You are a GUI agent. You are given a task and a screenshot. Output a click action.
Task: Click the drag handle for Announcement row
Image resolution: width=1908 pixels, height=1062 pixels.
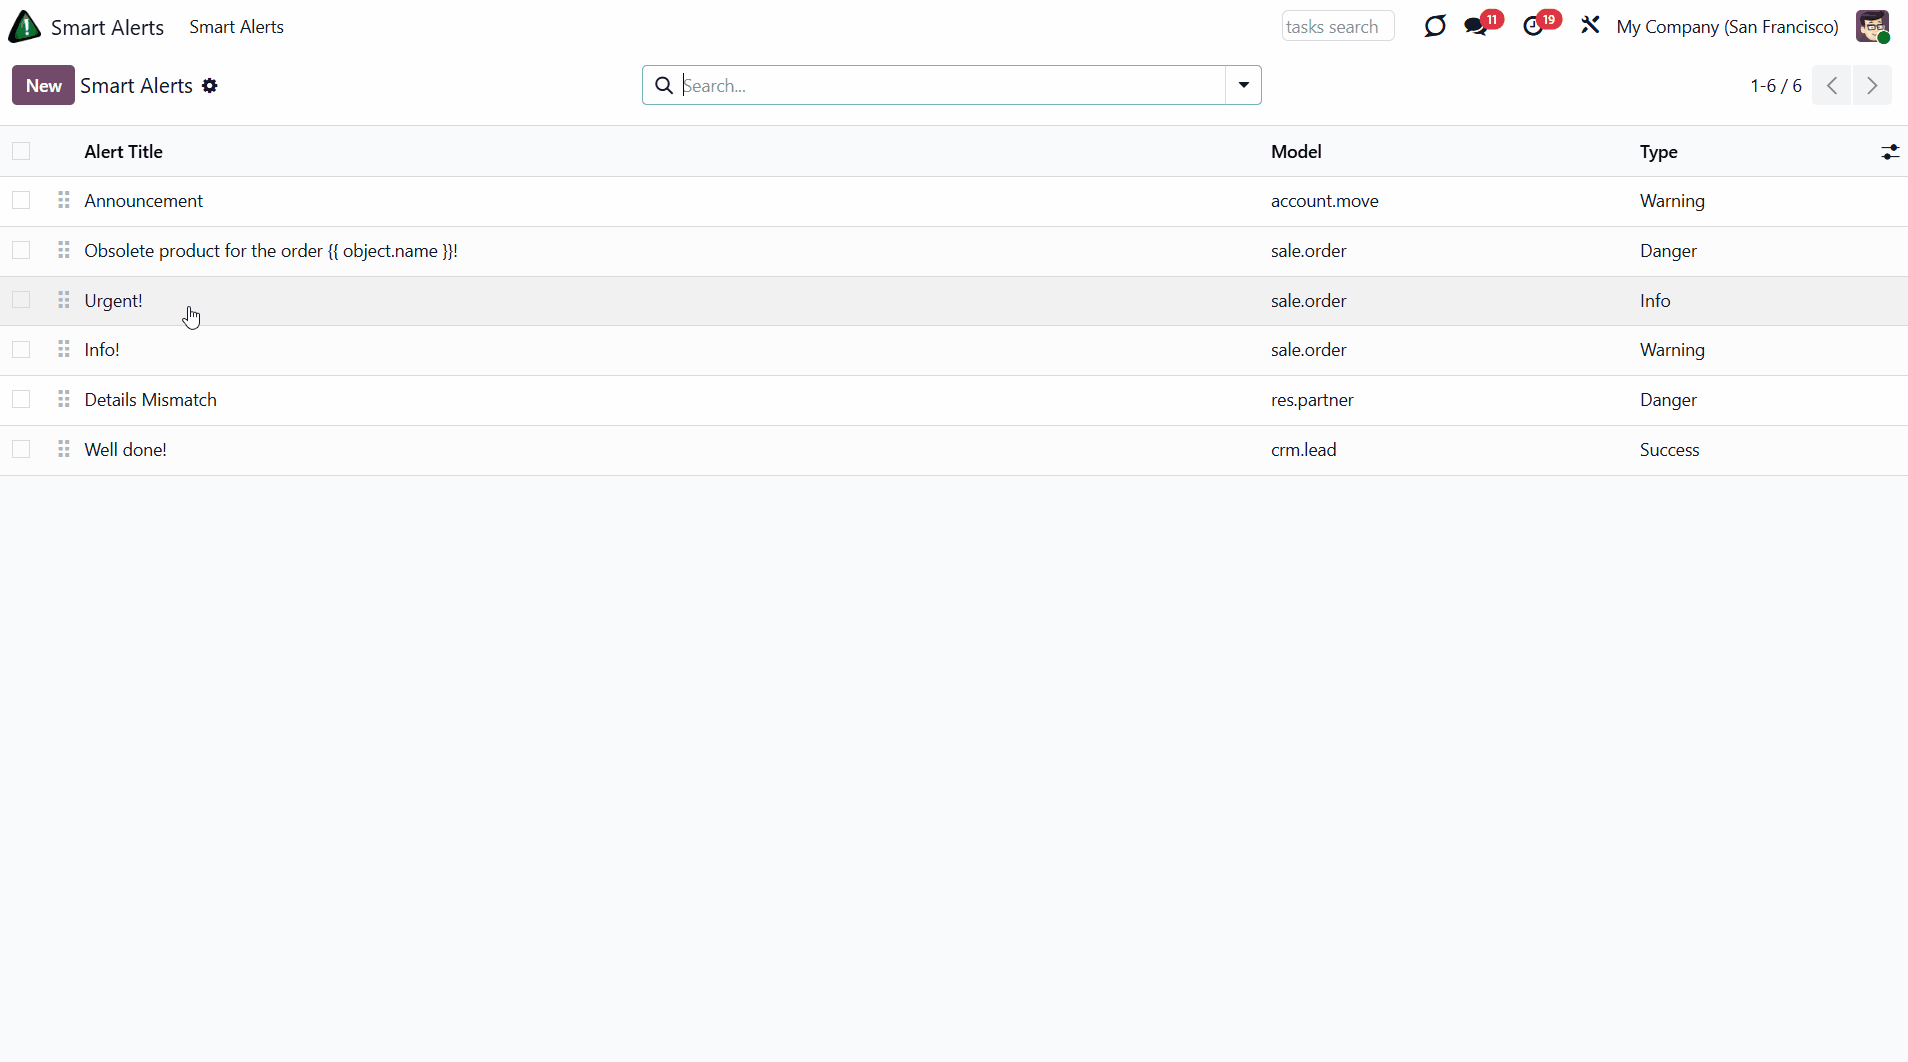tap(64, 201)
